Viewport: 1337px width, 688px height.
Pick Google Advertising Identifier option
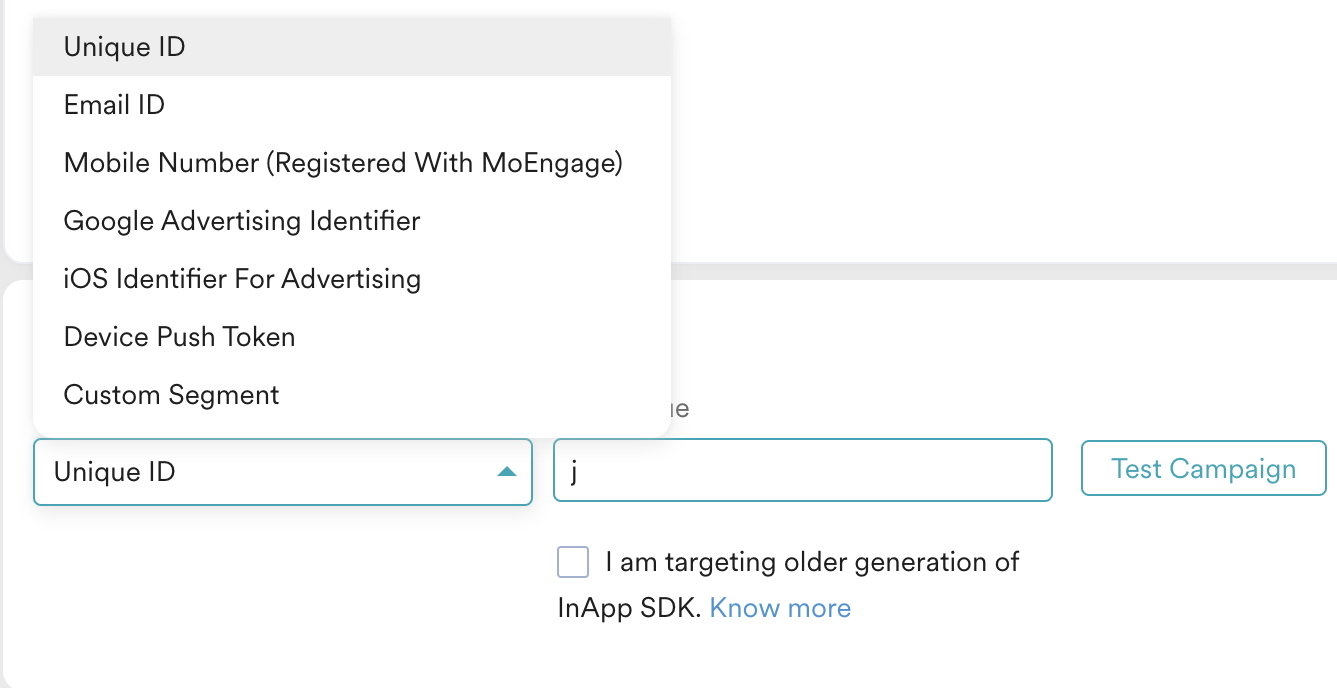point(241,221)
